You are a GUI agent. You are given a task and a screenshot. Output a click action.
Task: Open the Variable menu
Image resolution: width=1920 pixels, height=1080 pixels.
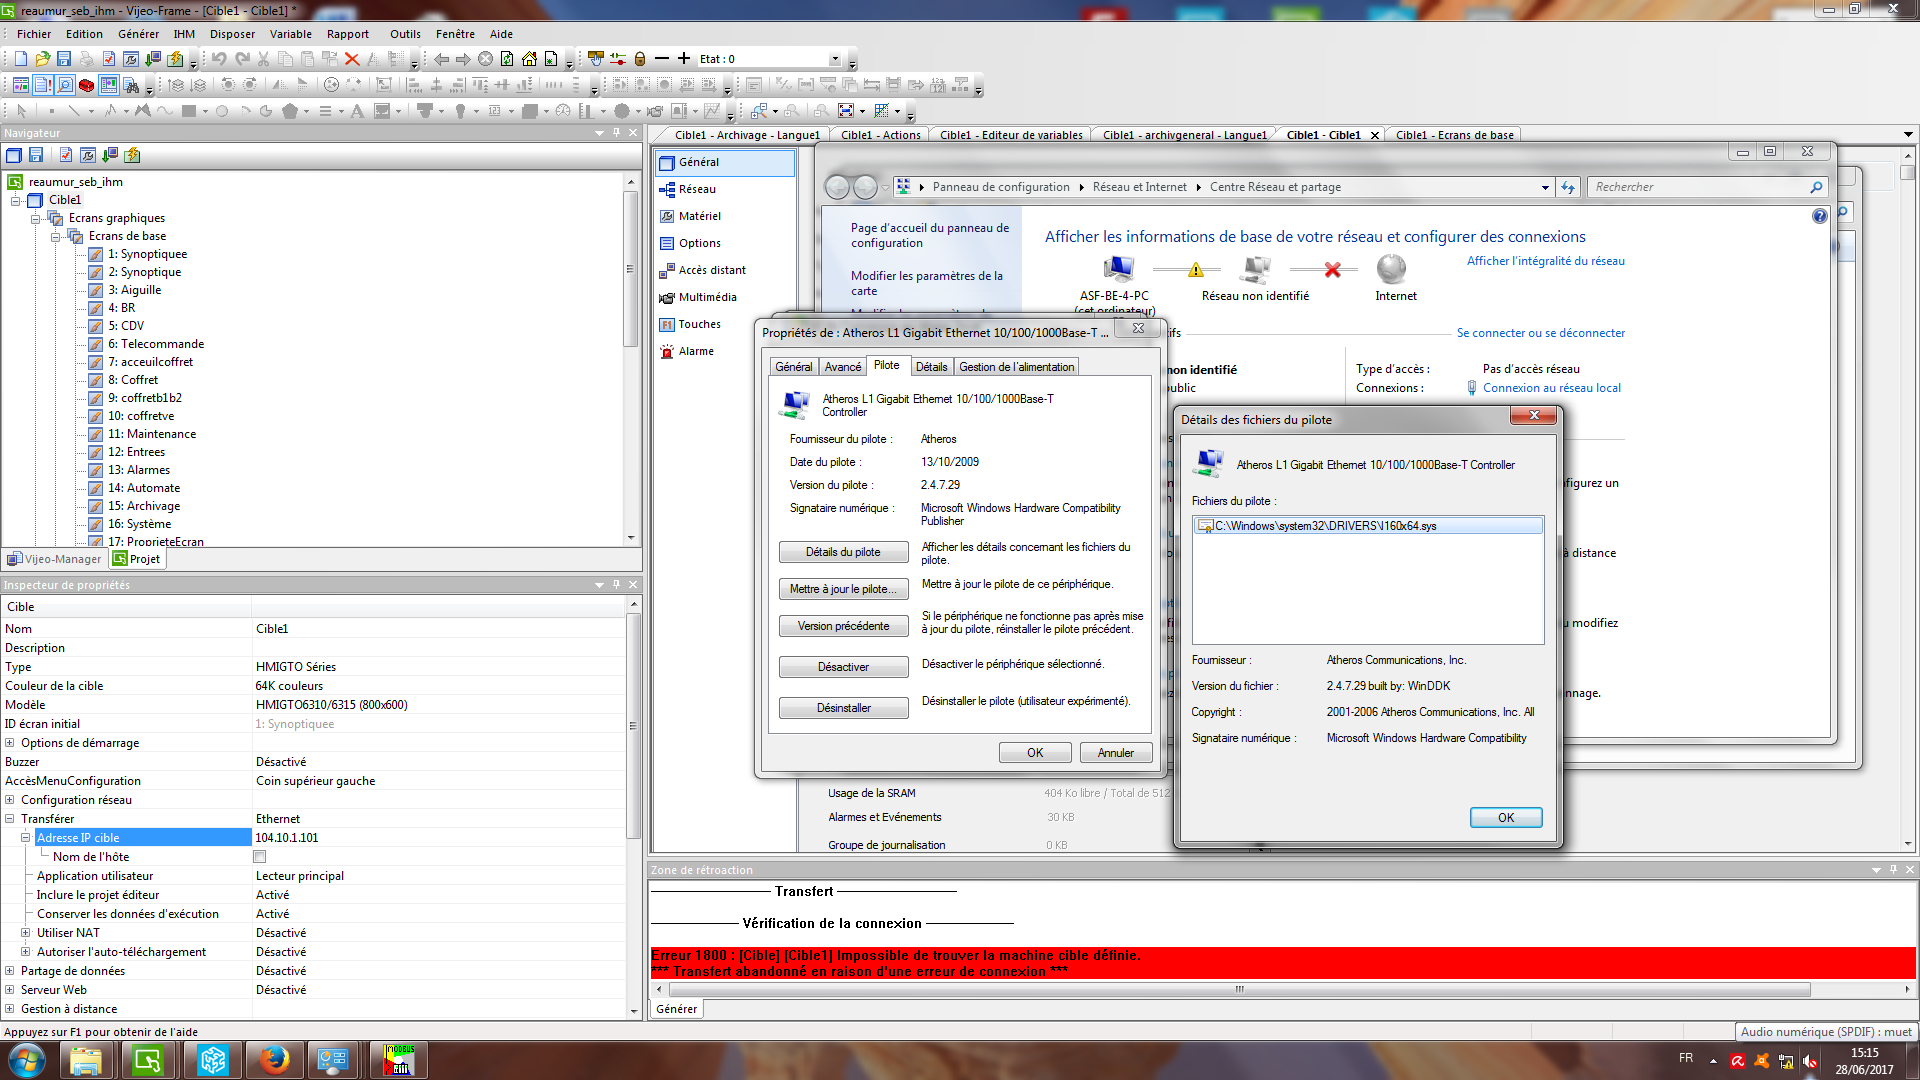click(290, 34)
